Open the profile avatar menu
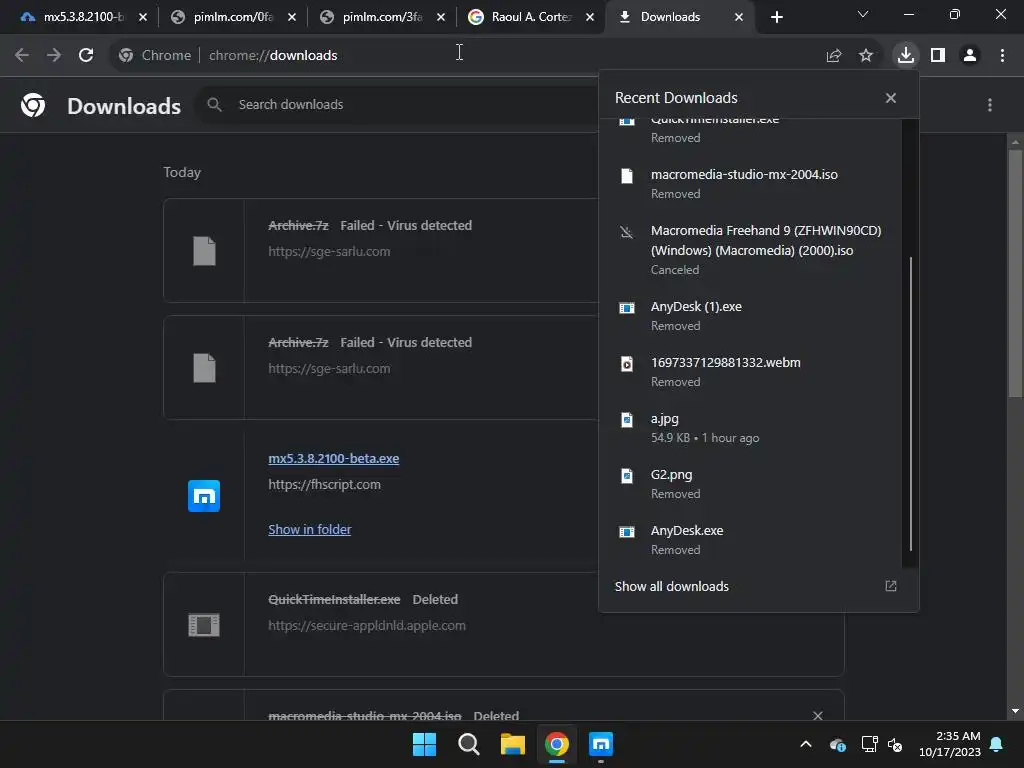The image size is (1024, 768). pos(970,56)
